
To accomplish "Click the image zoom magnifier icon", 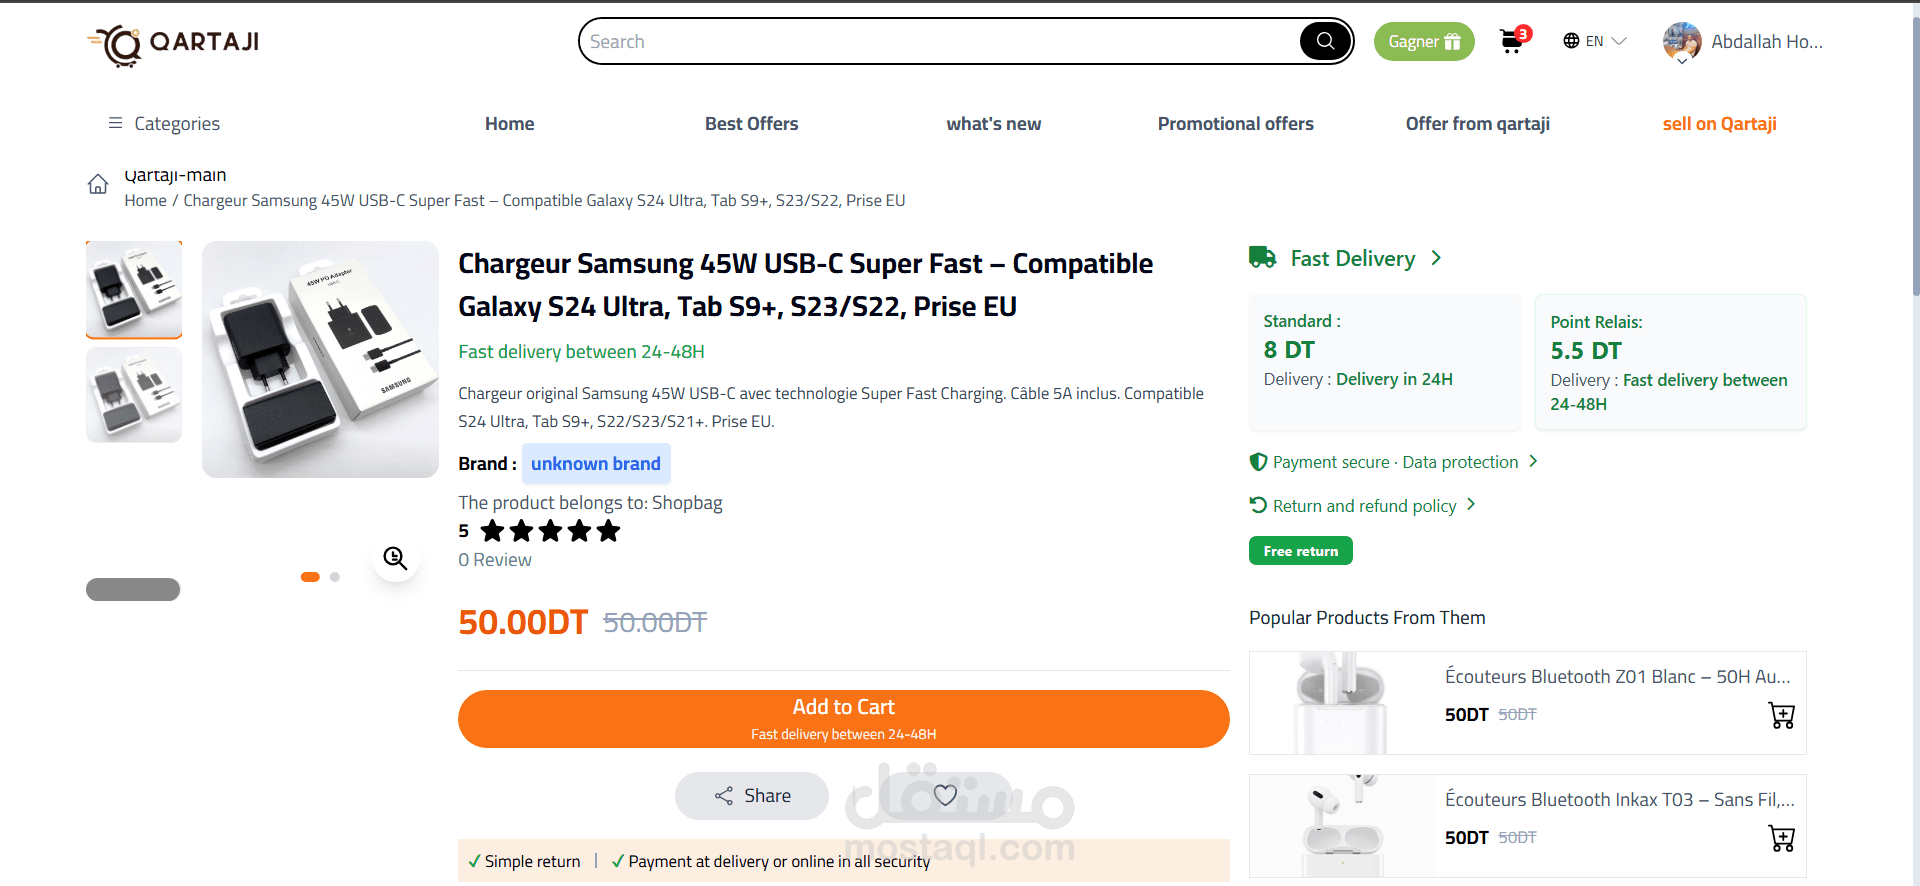I will pos(395,559).
